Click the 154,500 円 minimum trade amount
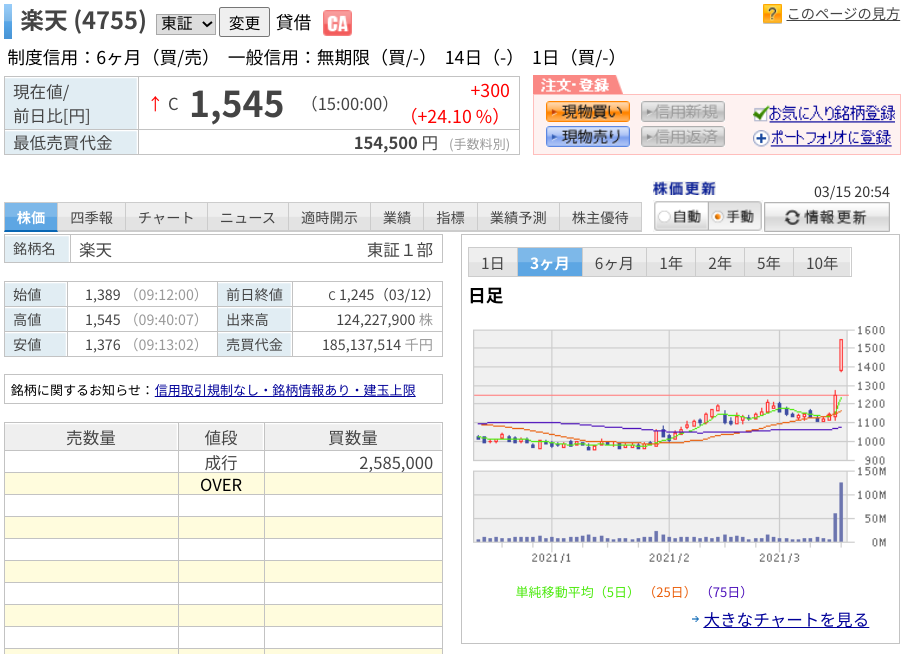The width and height of the screenshot is (912, 654). point(396,143)
